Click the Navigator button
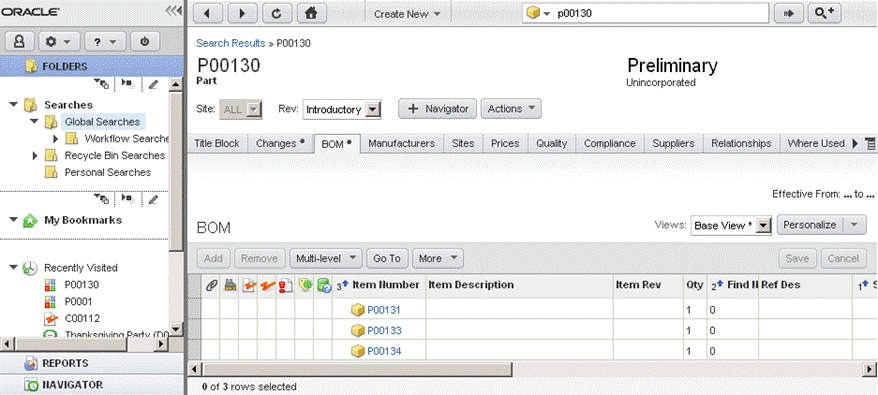The height and width of the screenshot is (395, 878). (x=437, y=109)
